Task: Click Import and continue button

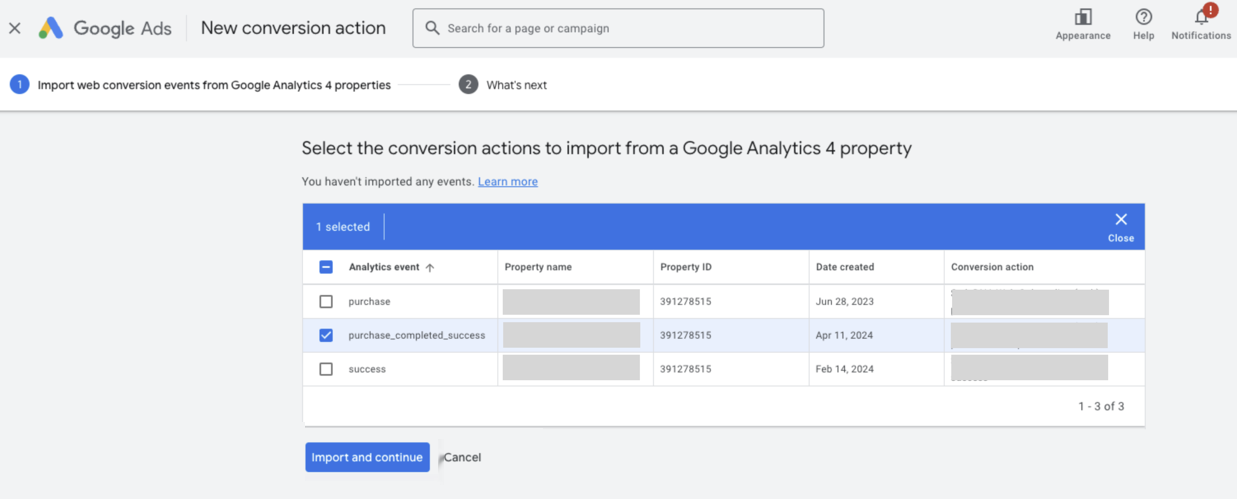Action: click(367, 457)
